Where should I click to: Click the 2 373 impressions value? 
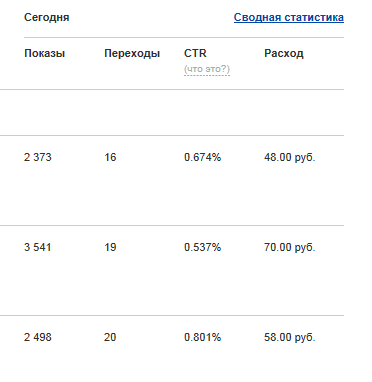pyautogui.click(x=38, y=157)
